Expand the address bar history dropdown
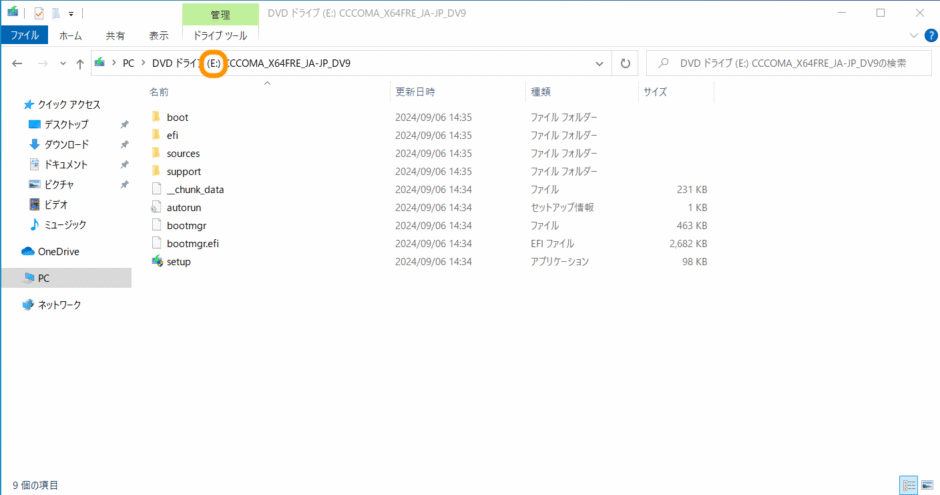 (600, 63)
